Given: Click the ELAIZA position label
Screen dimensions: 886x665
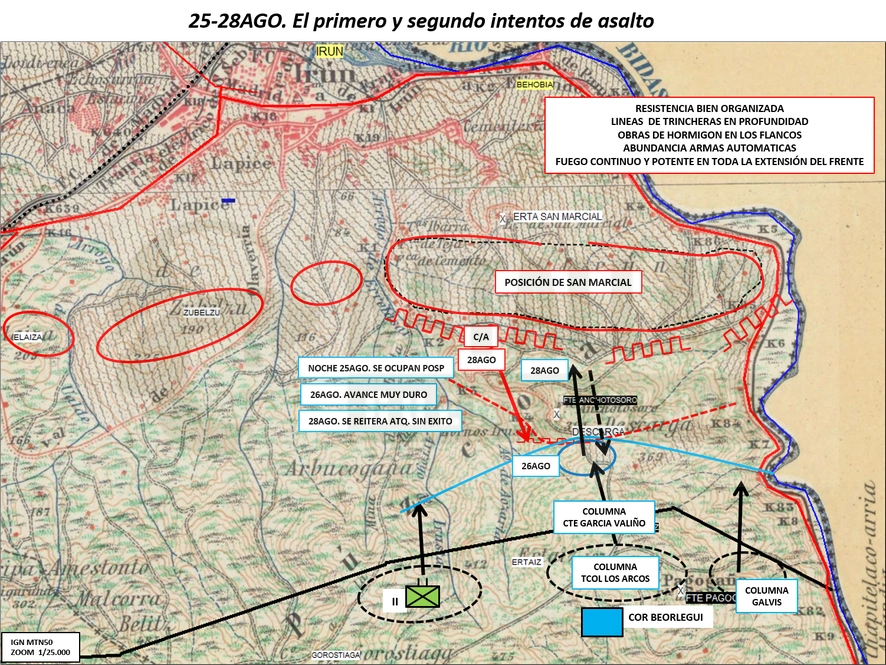Looking at the screenshot, I should click(27, 337).
